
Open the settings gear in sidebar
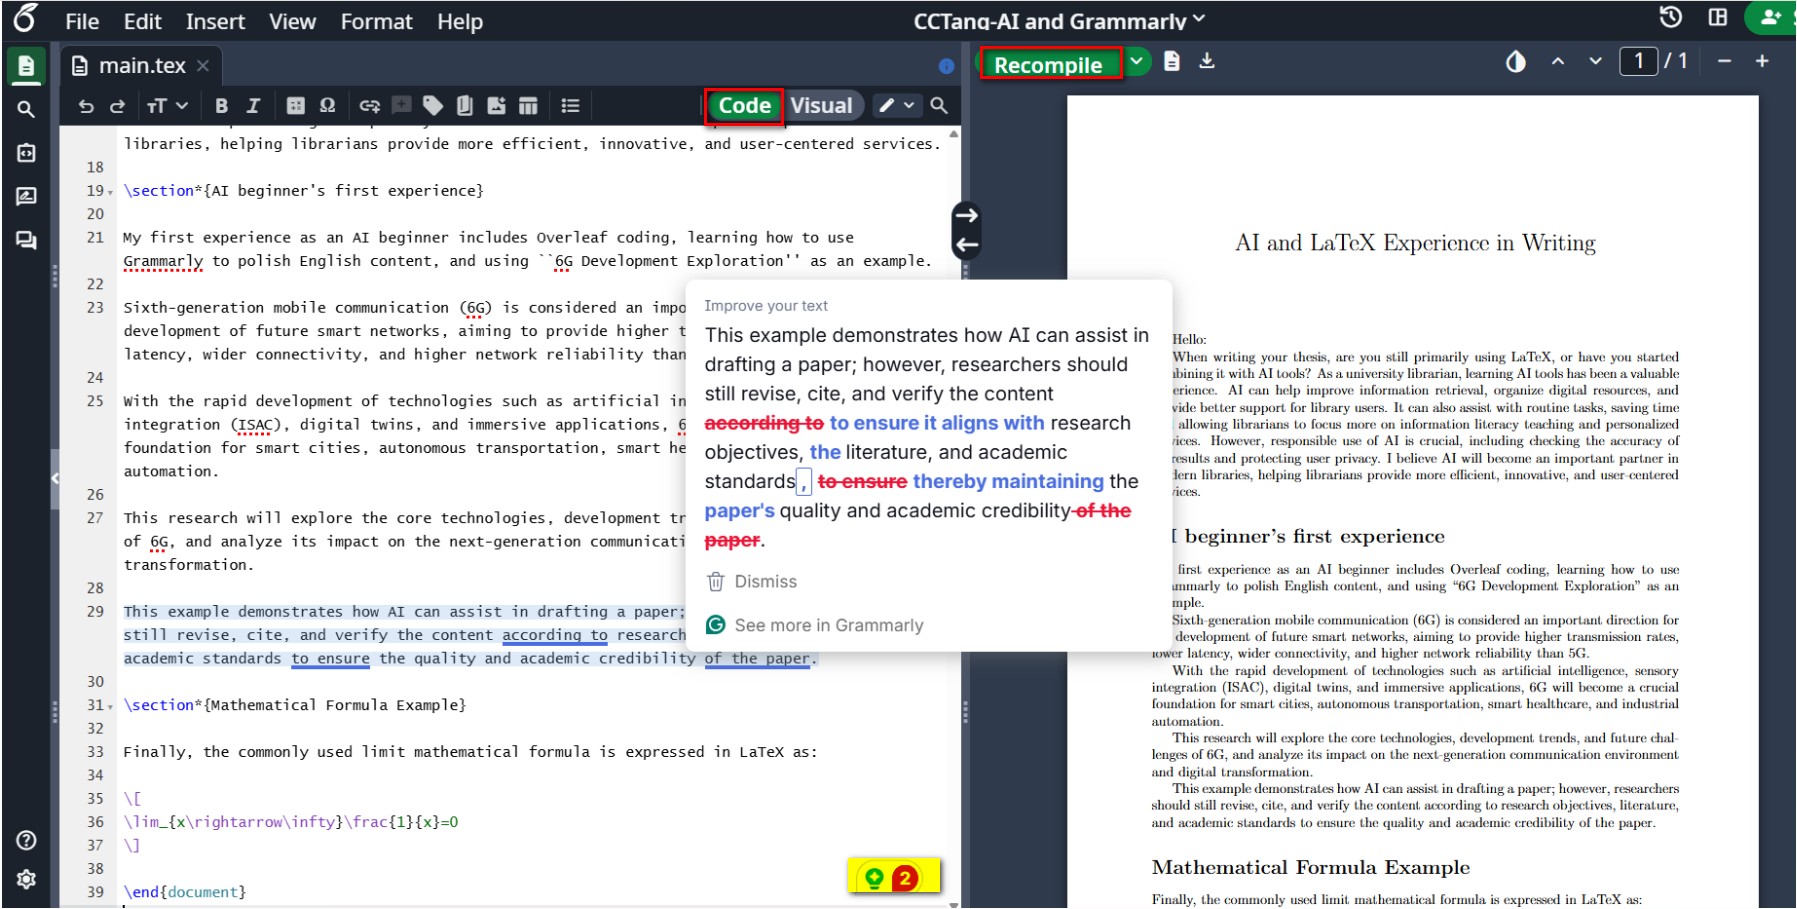click(27, 879)
